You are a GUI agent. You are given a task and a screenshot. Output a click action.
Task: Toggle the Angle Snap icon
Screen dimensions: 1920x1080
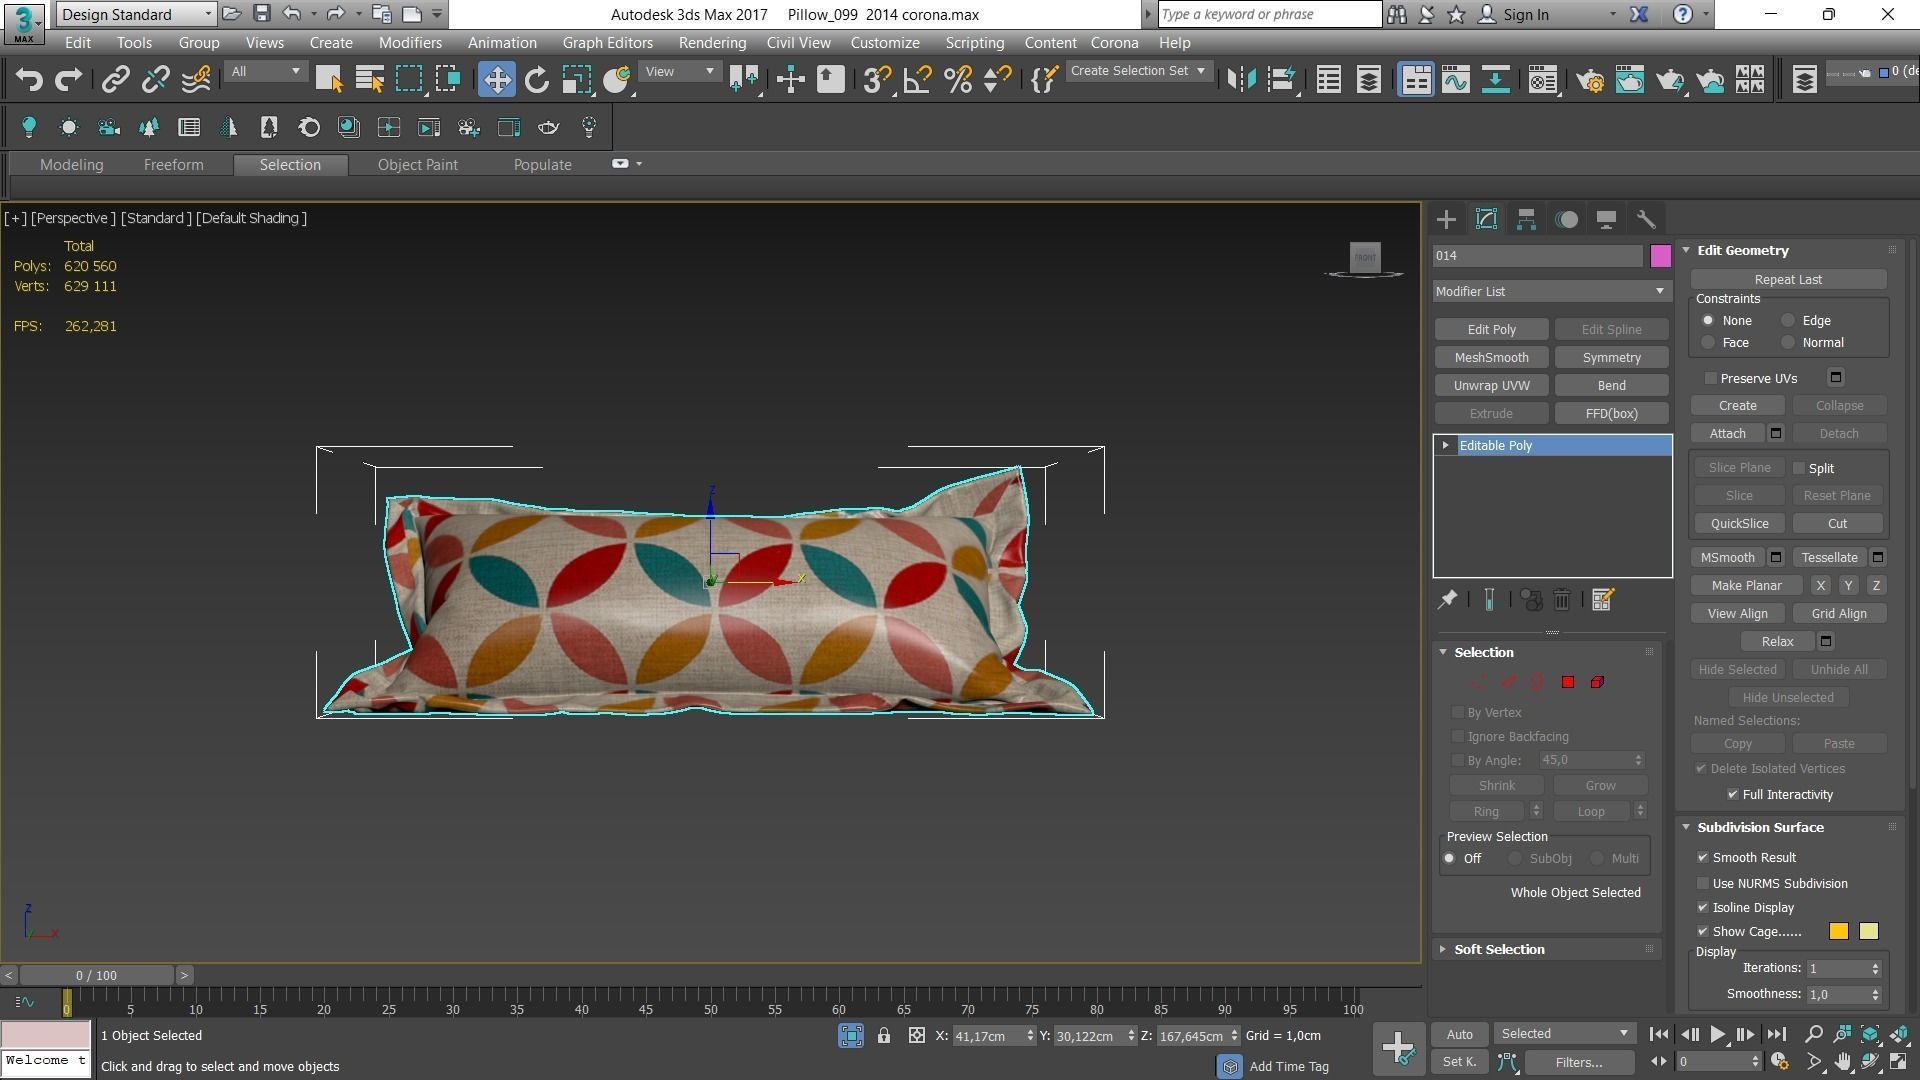[917, 80]
